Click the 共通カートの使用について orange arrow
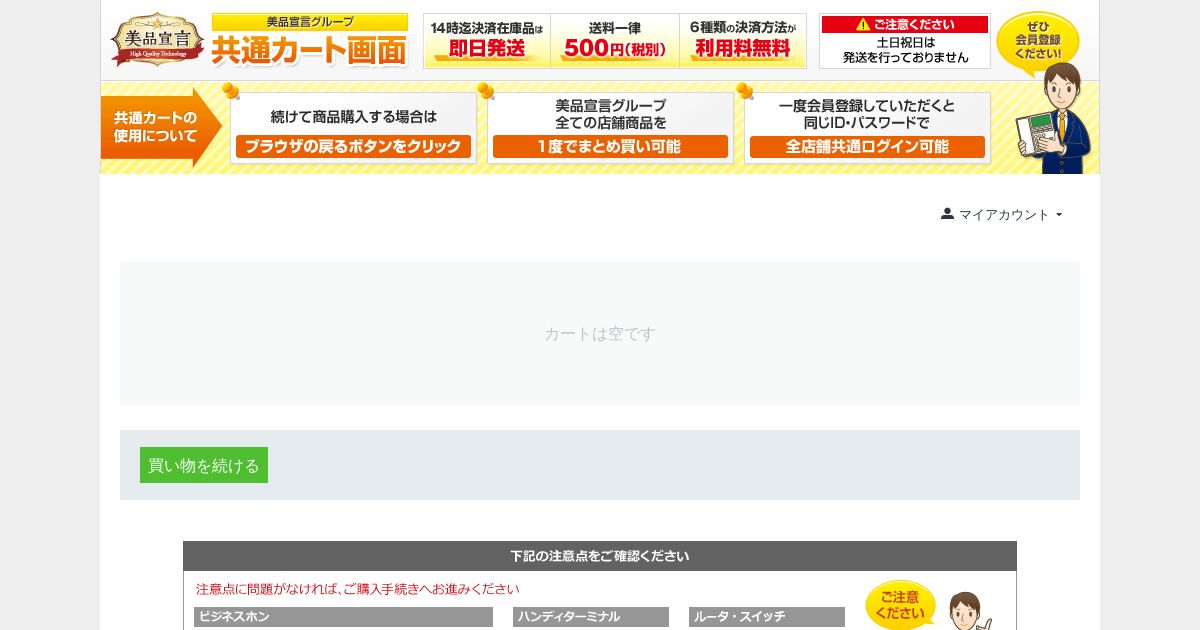 coord(160,127)
